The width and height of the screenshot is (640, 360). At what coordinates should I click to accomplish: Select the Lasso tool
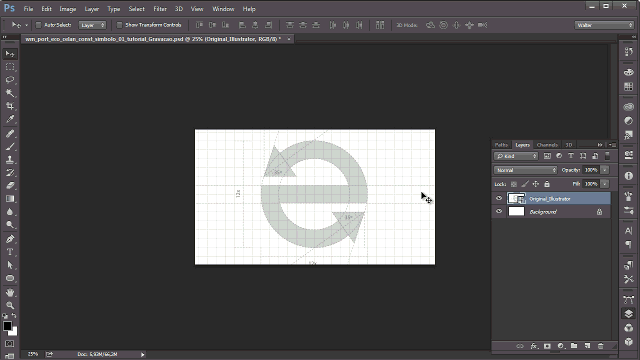click(10, 80)
